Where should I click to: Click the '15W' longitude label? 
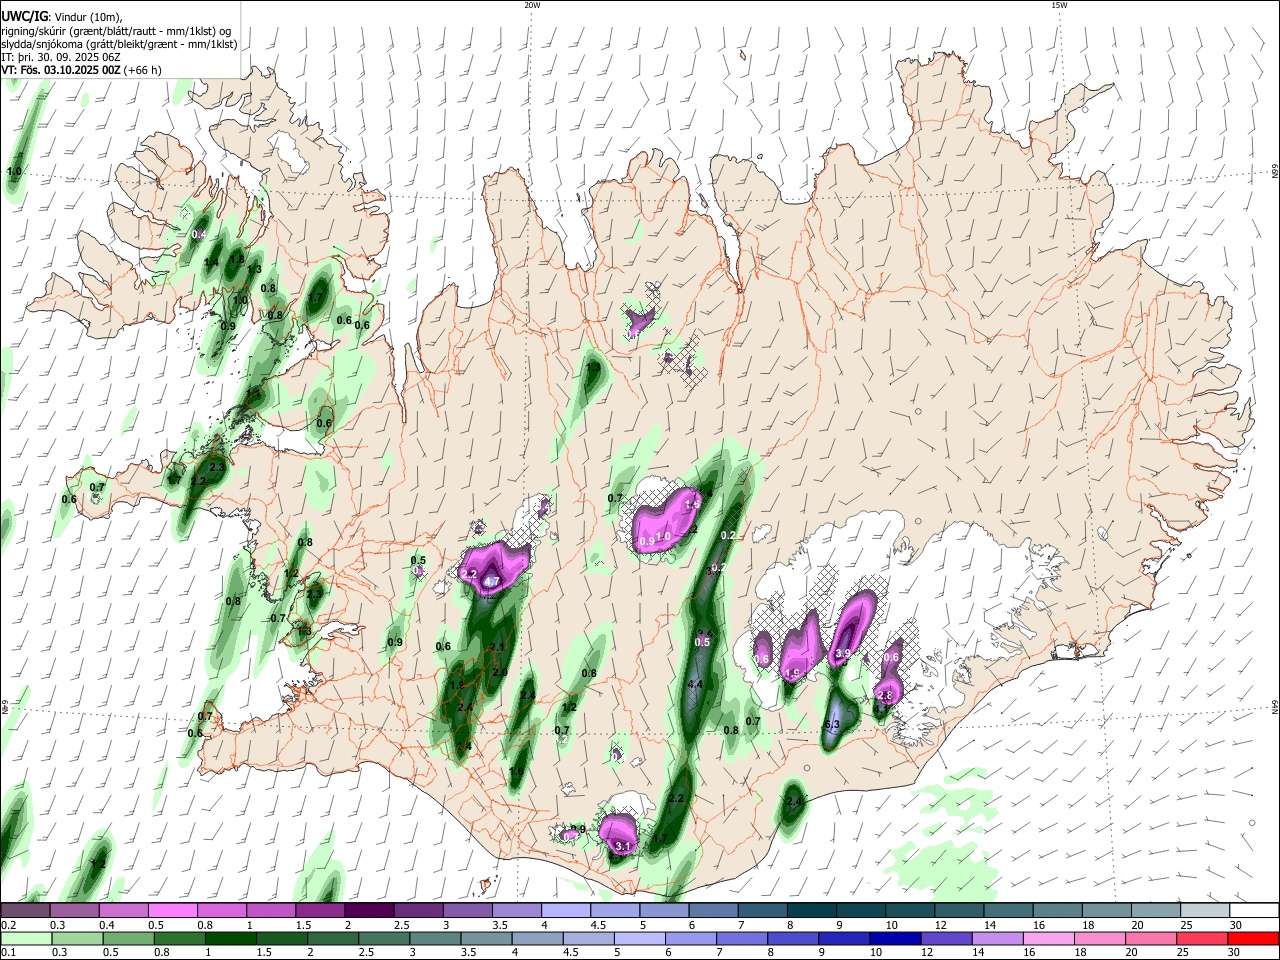point(1059,5)
